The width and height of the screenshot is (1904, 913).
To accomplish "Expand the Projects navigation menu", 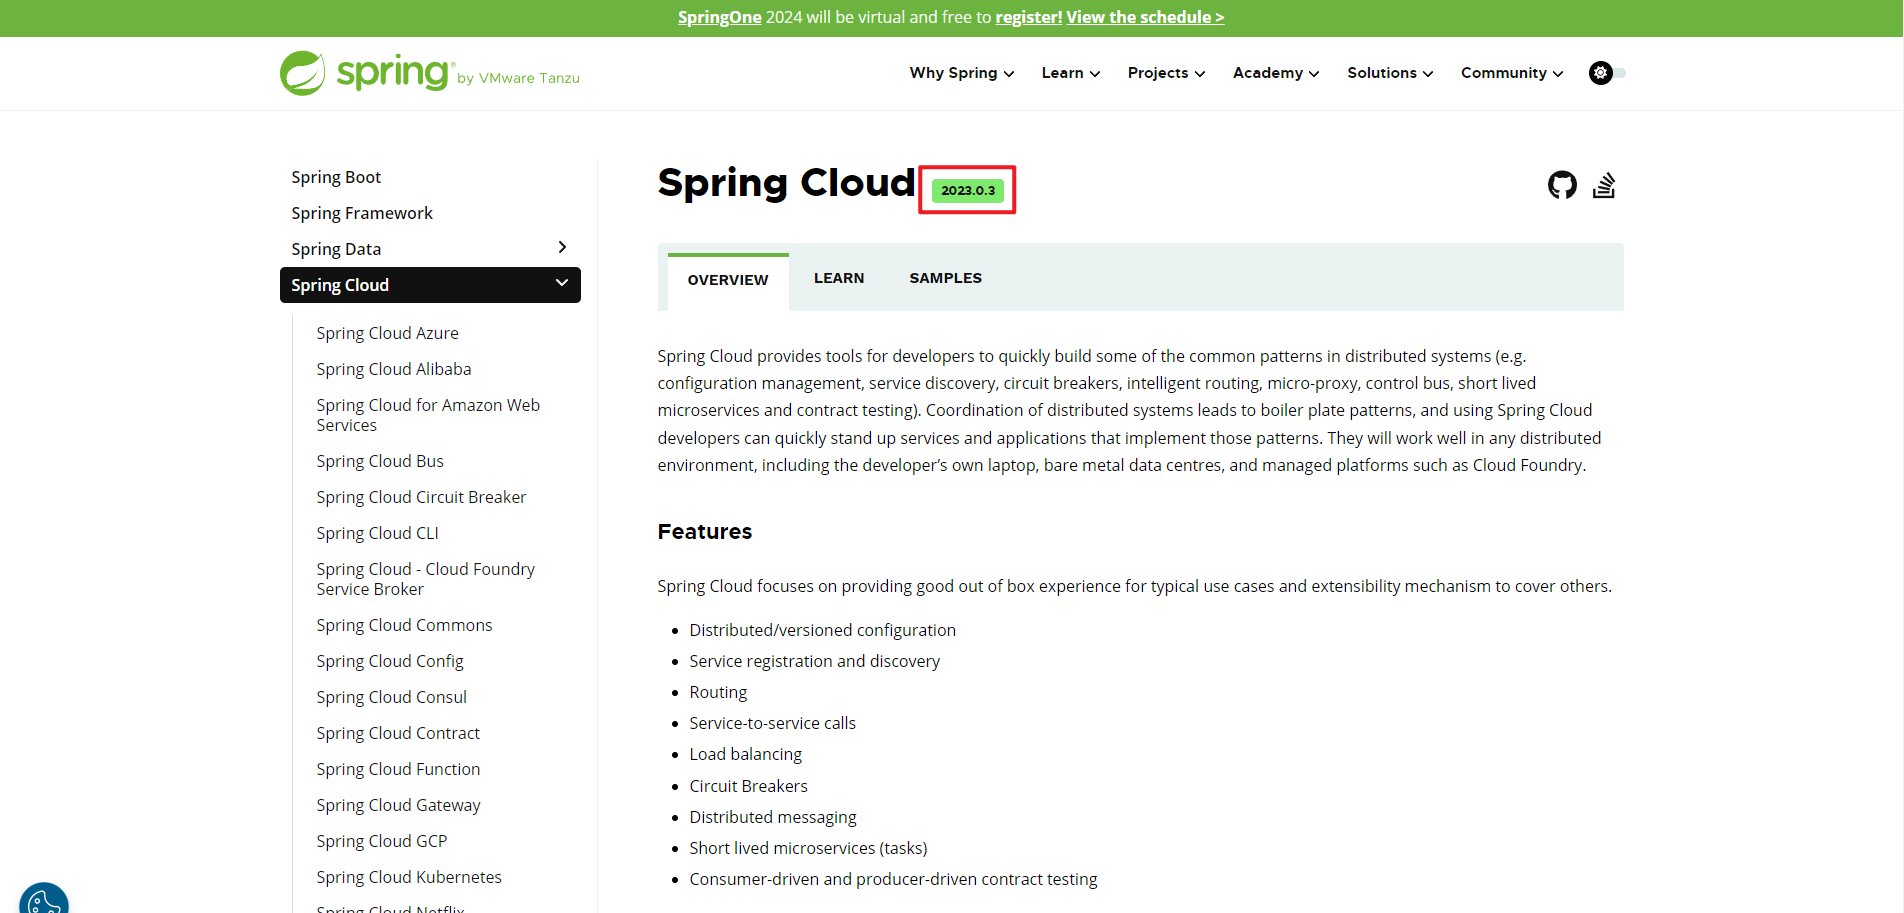I will tap(1166, 73).
